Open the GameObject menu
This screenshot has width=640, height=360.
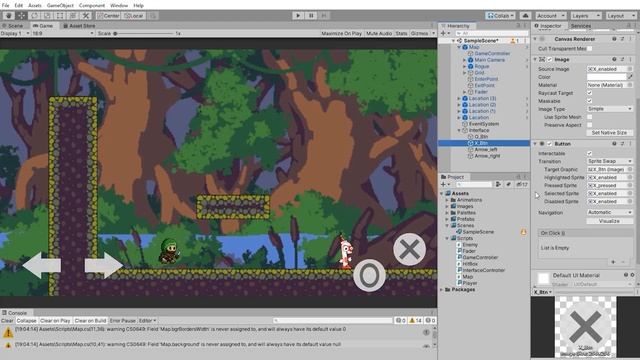coord(60,5)
